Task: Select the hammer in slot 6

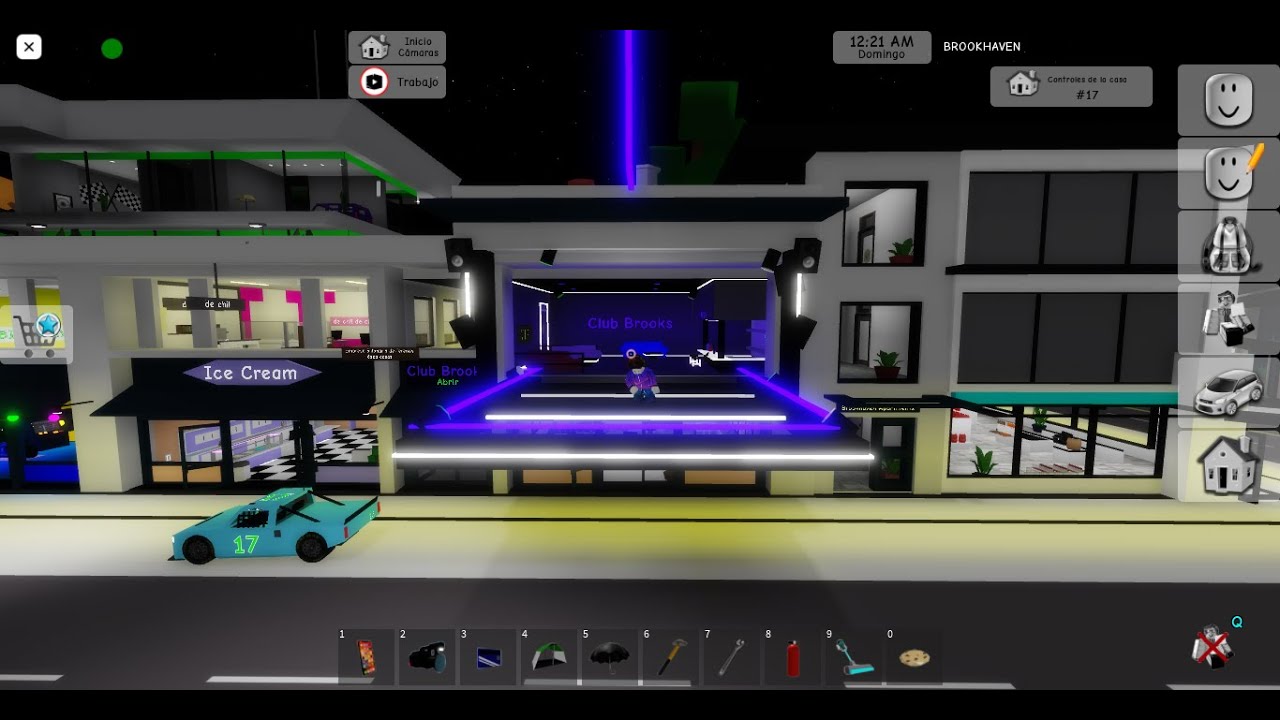Action: coord(671,657)
